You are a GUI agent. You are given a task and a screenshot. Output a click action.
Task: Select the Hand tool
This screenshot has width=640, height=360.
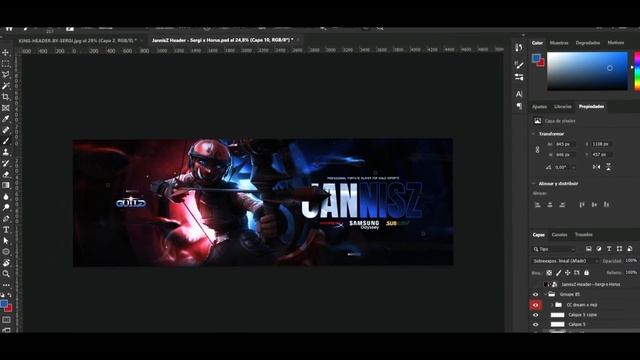pos(6,263)
